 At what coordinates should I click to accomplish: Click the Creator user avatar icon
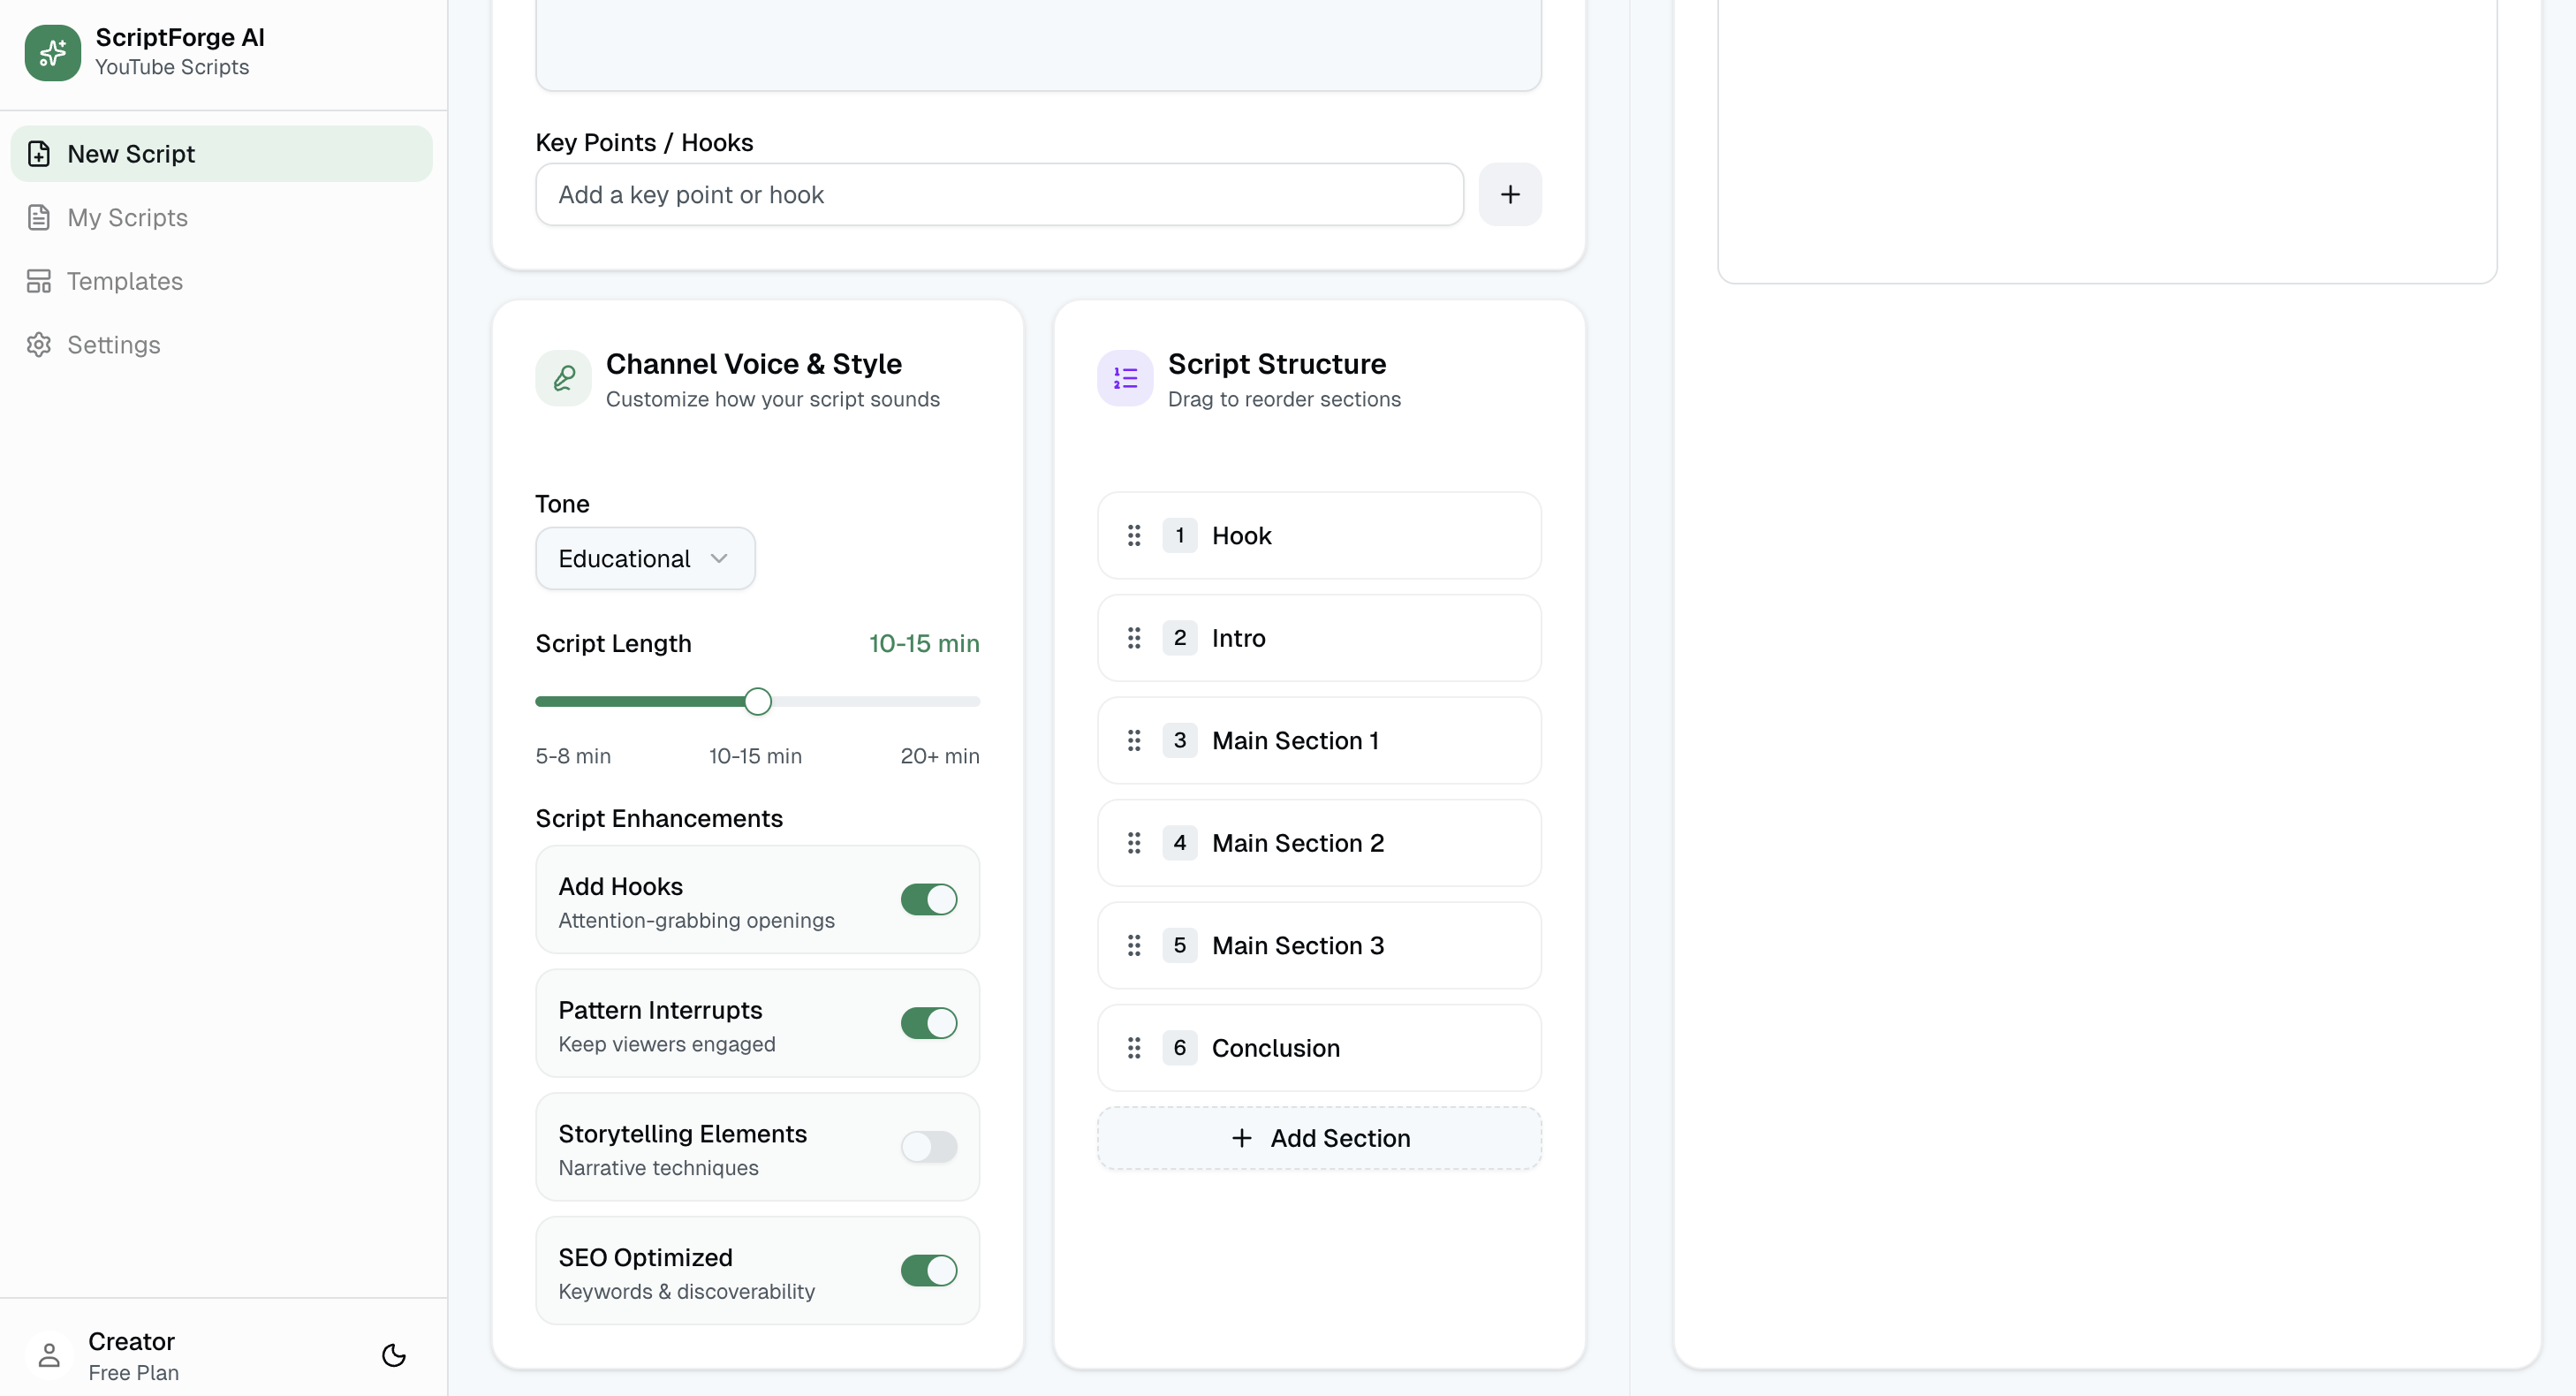[49, 1355]
